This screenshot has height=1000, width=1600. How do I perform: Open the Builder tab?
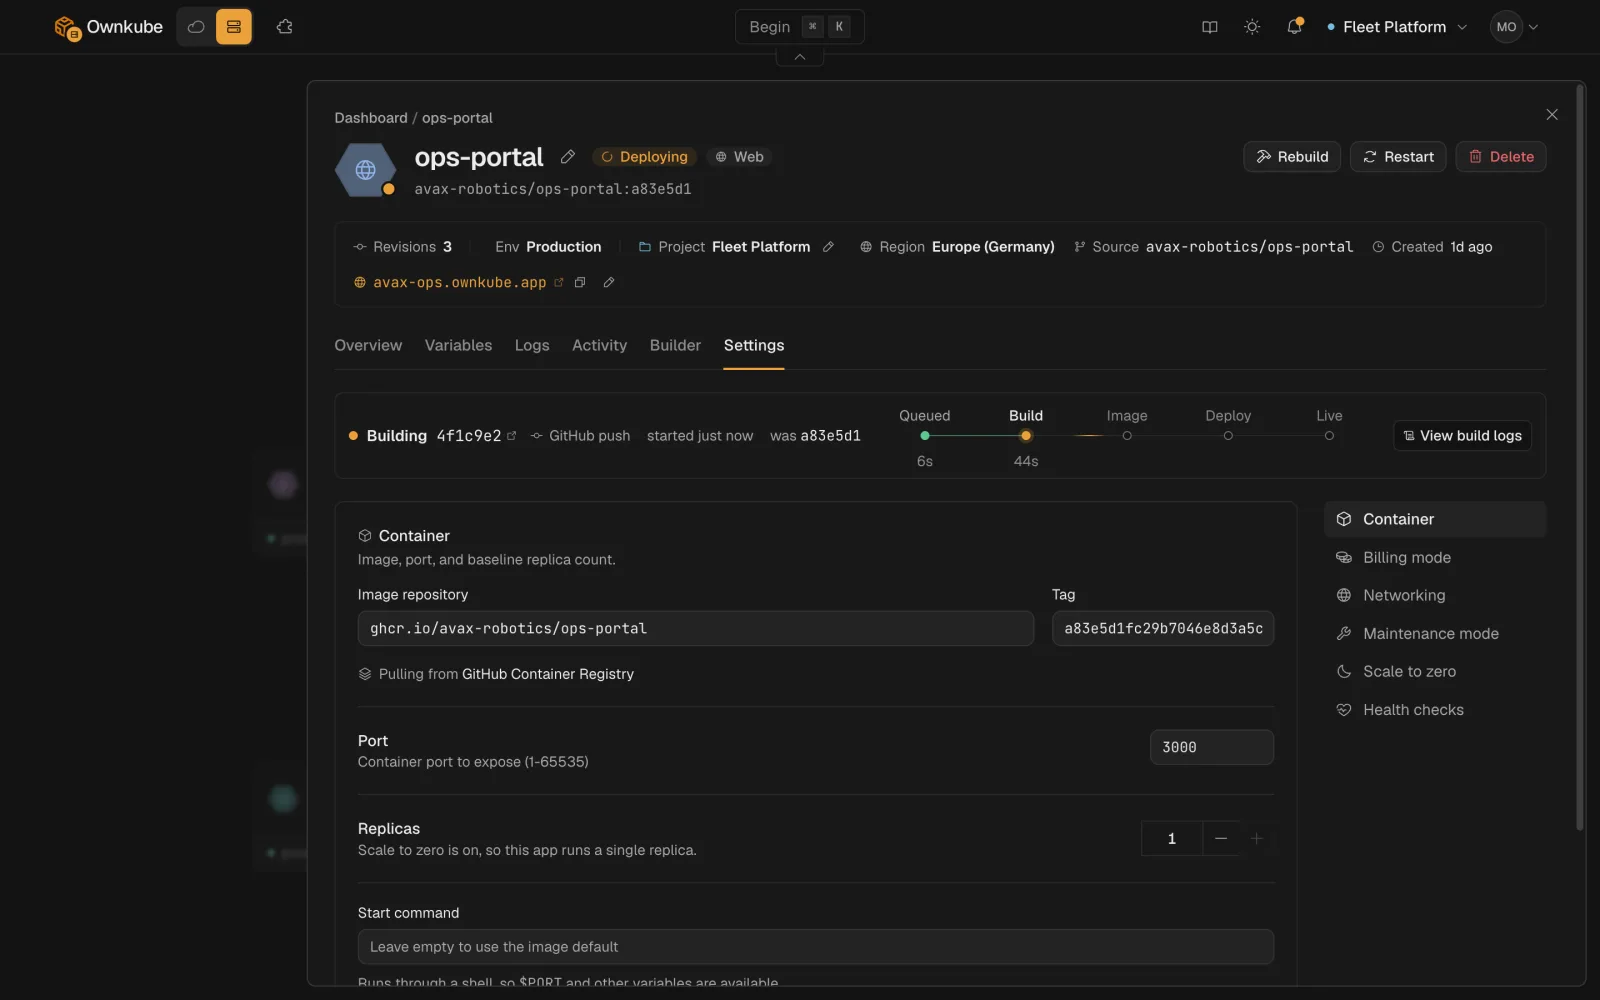675,346
